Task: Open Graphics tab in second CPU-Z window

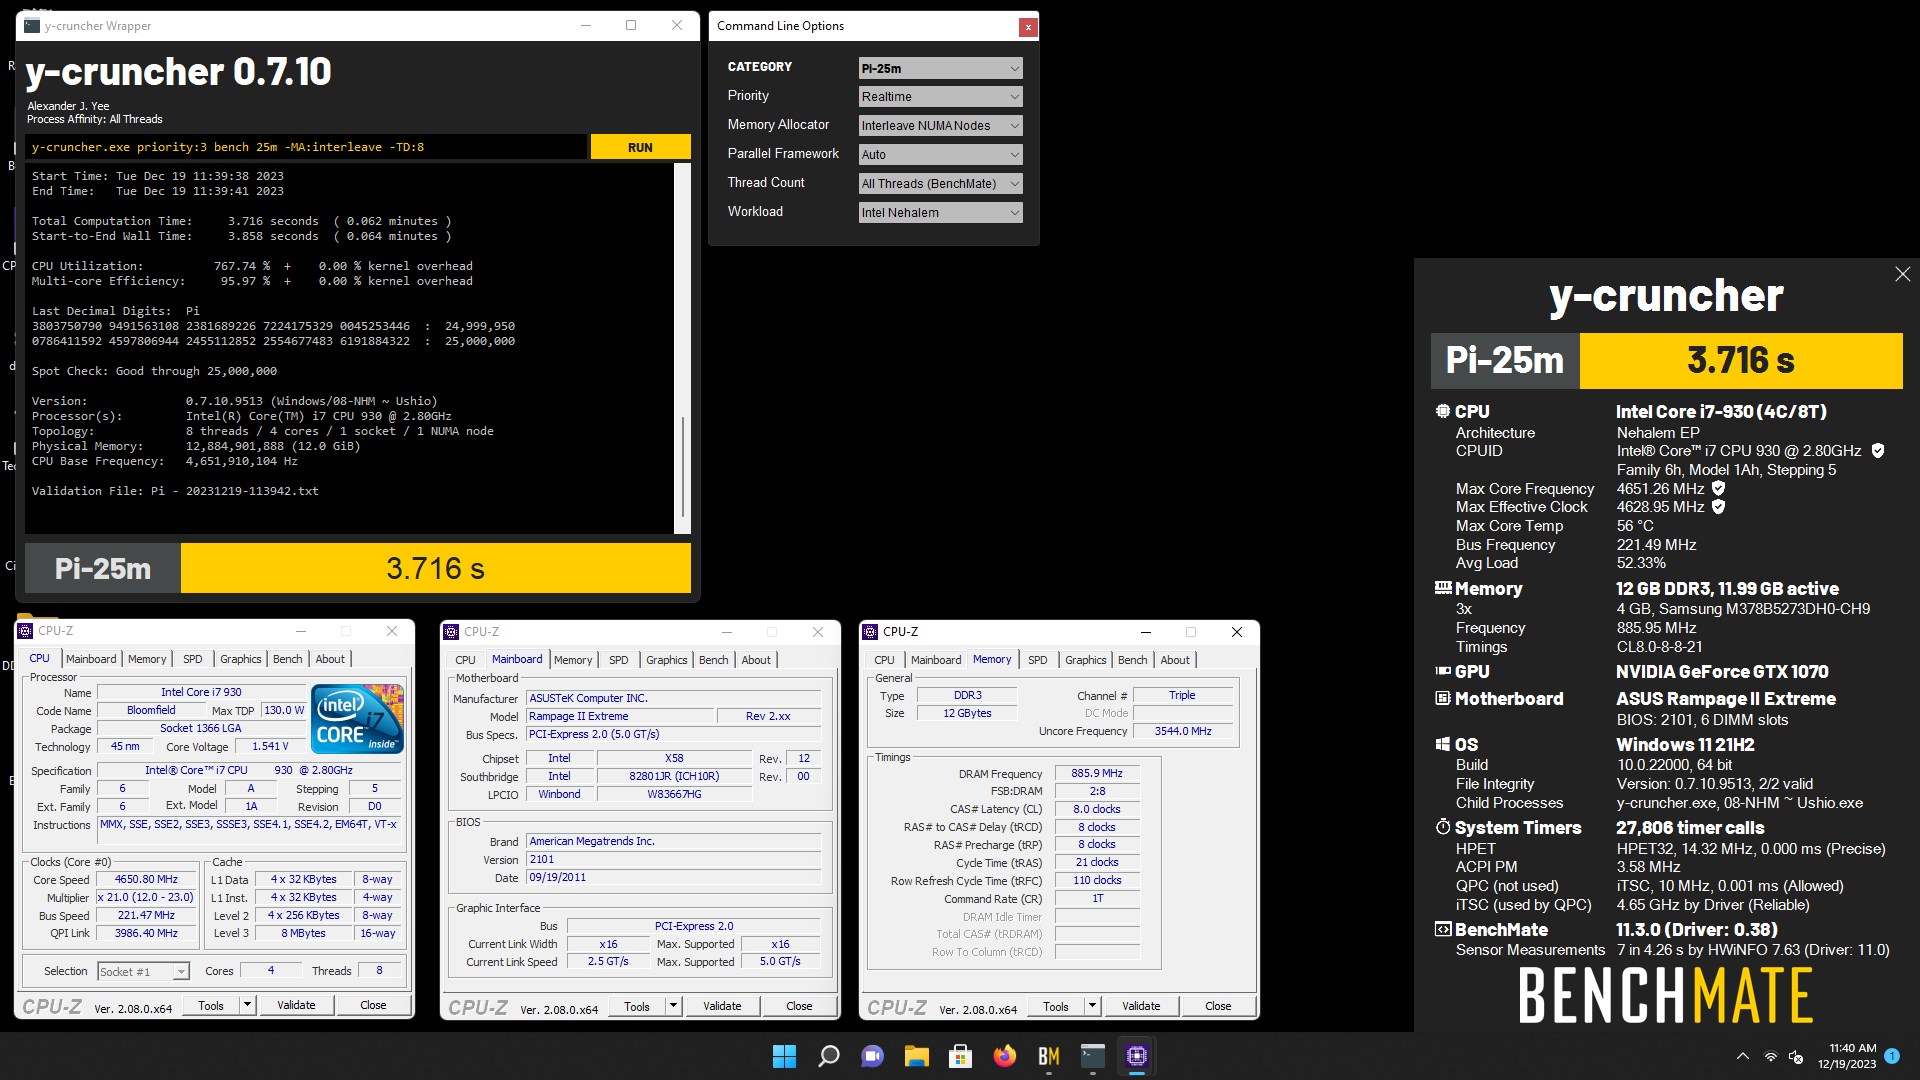Action: click(x=666, y=660)
